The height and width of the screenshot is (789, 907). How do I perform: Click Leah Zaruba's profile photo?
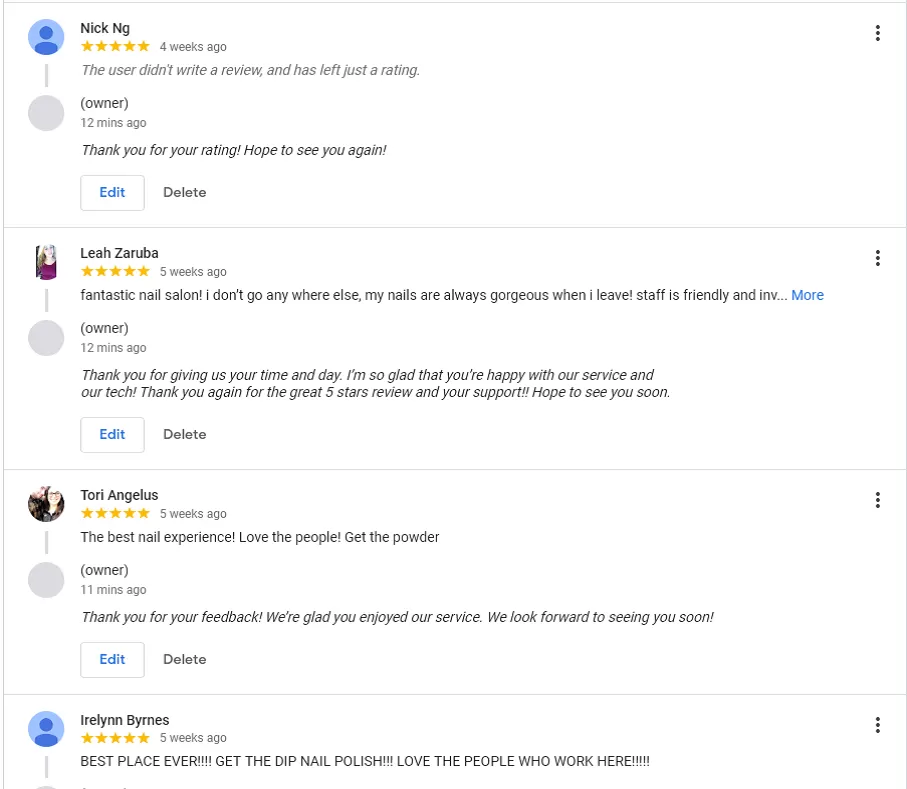tap(46, 262)
